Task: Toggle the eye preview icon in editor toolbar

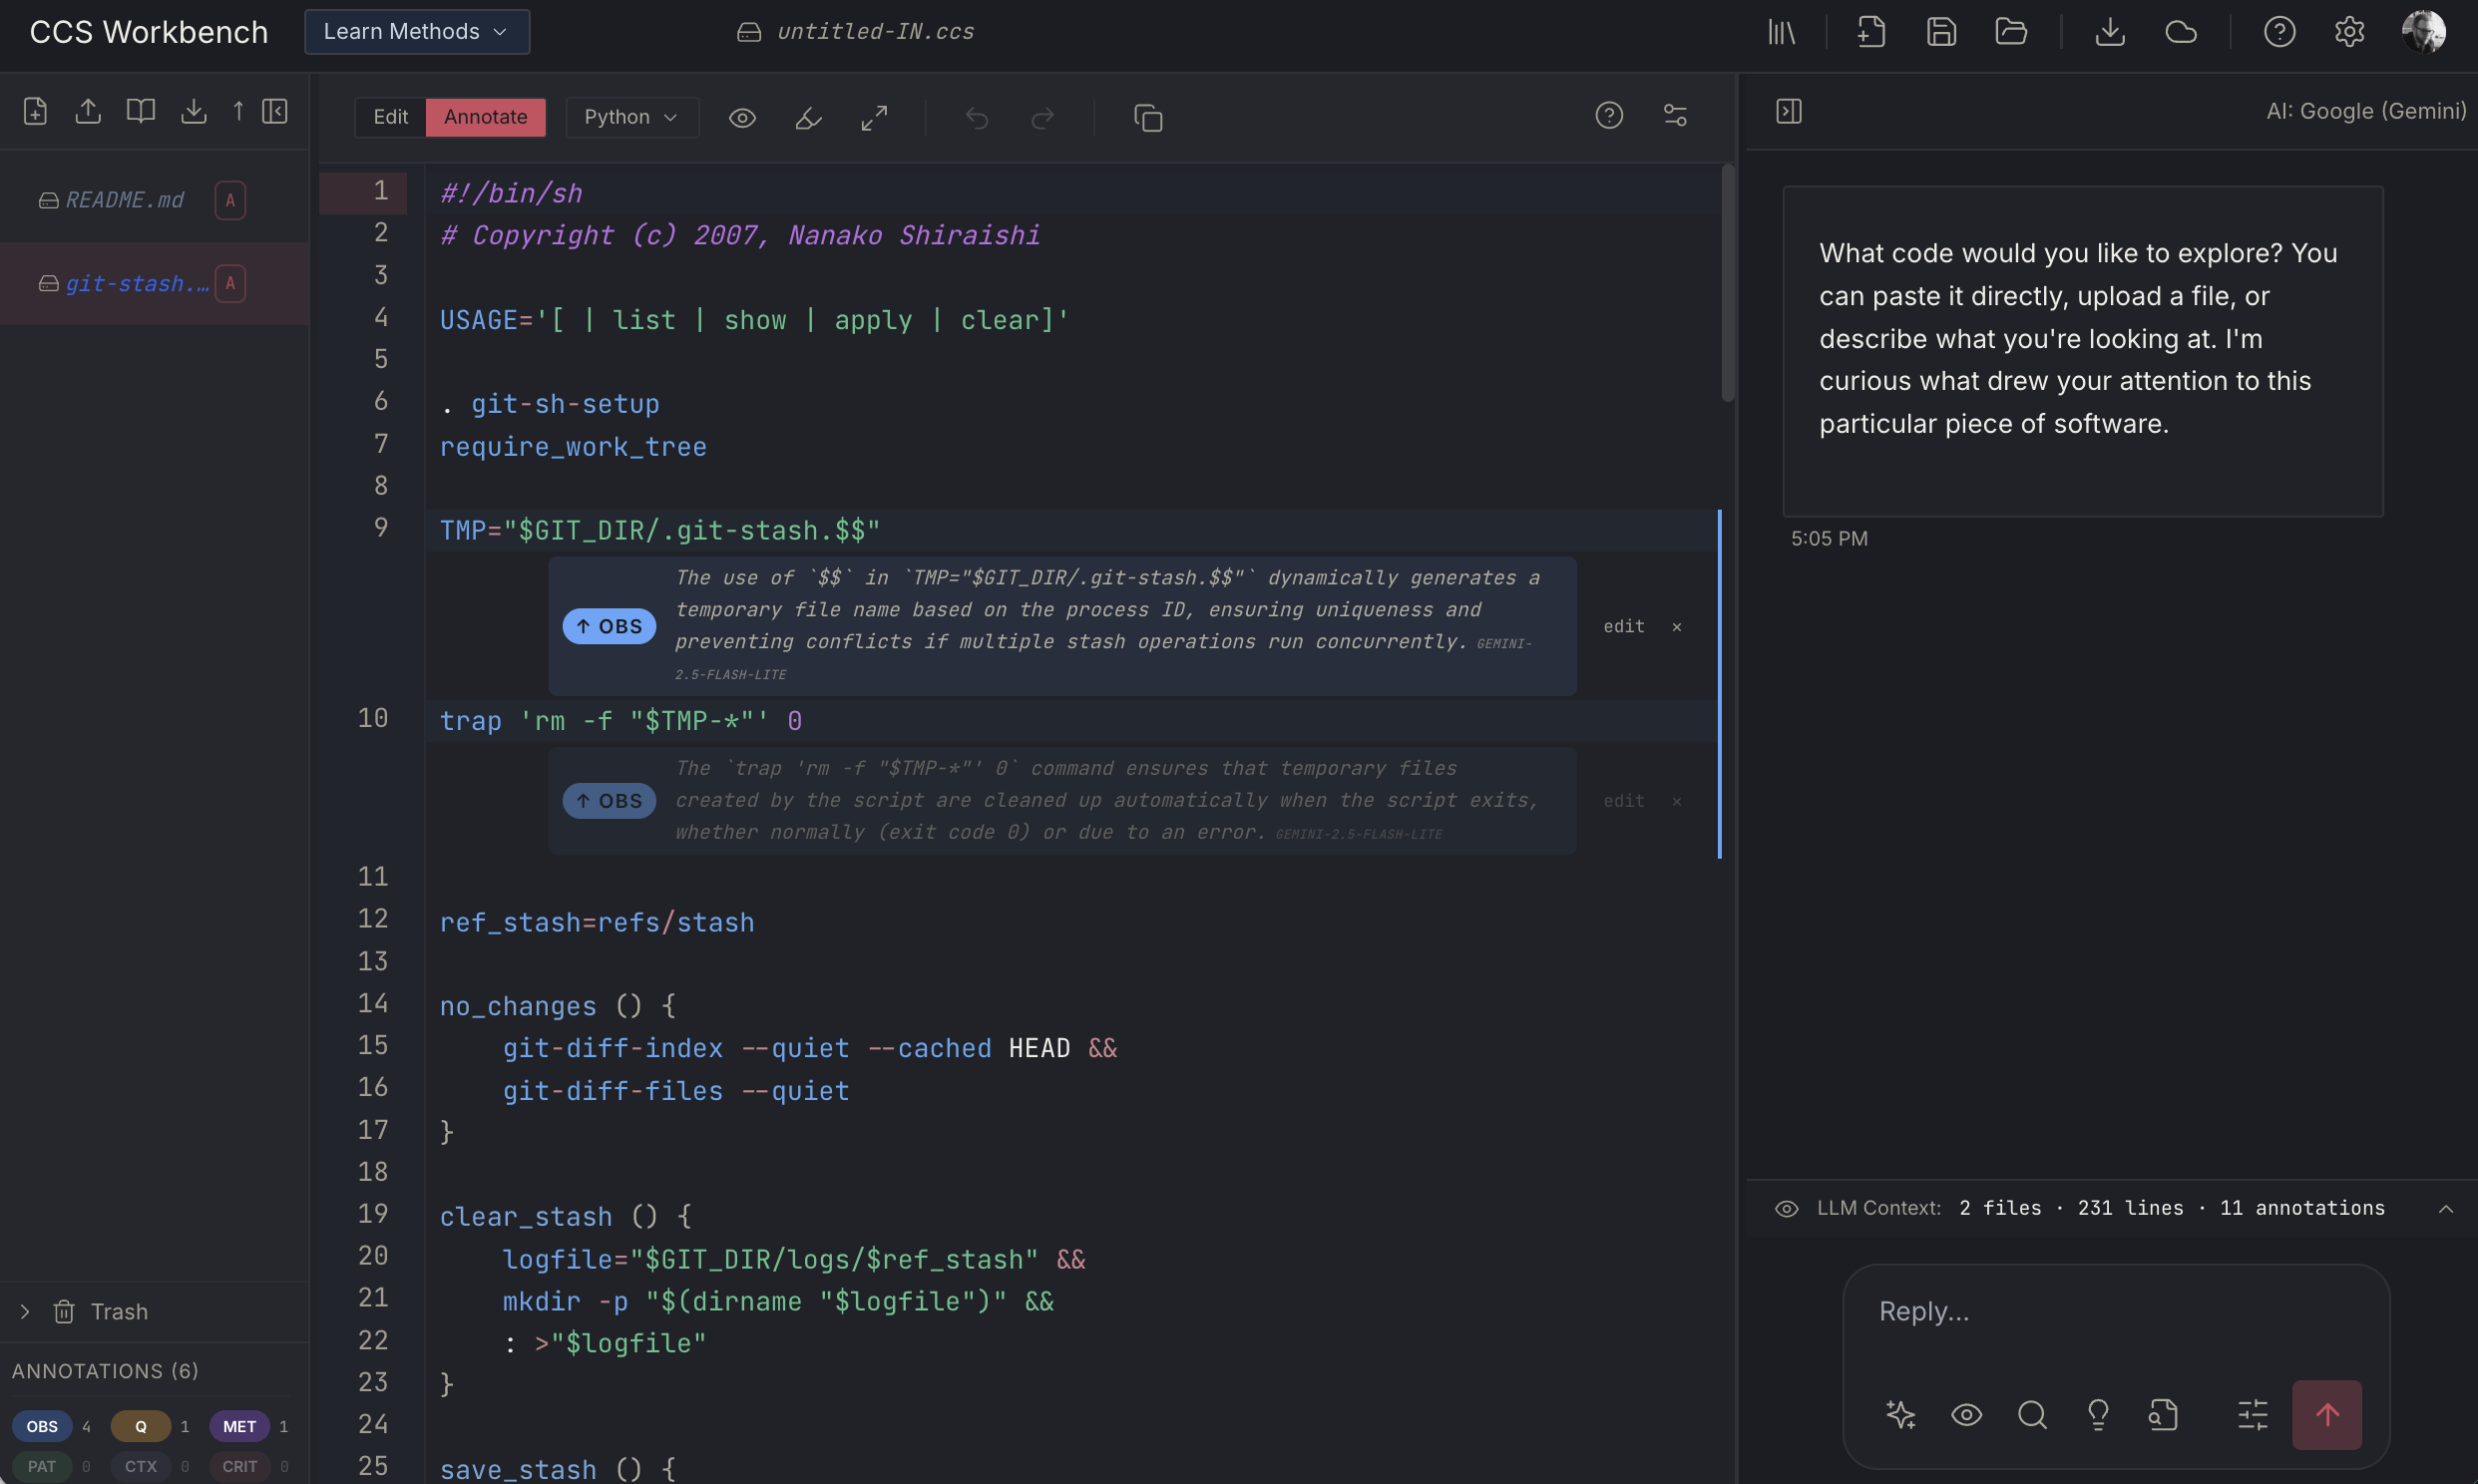Action: (742, 118)
